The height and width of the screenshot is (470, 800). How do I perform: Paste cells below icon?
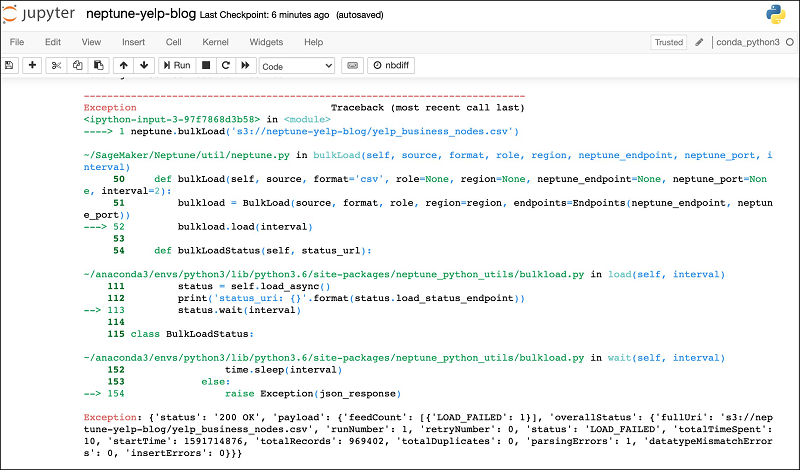[98, 65]
